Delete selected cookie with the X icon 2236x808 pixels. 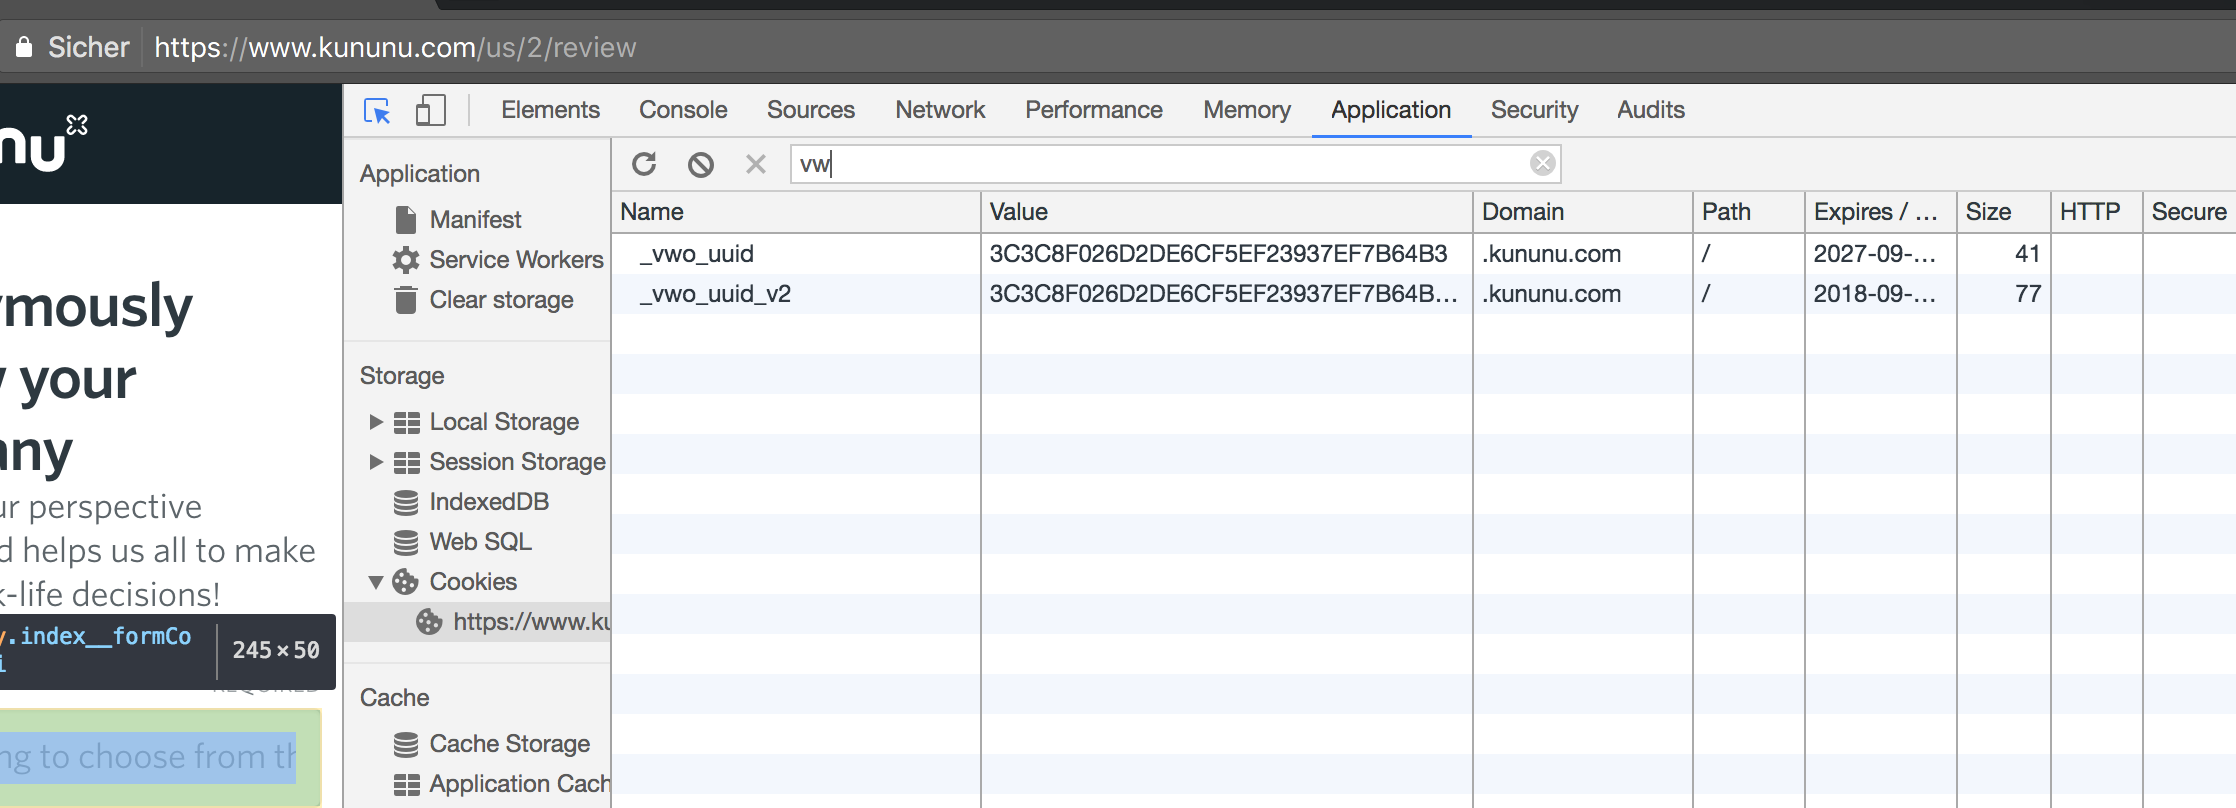pyautogui.click(x=756, y=163)
